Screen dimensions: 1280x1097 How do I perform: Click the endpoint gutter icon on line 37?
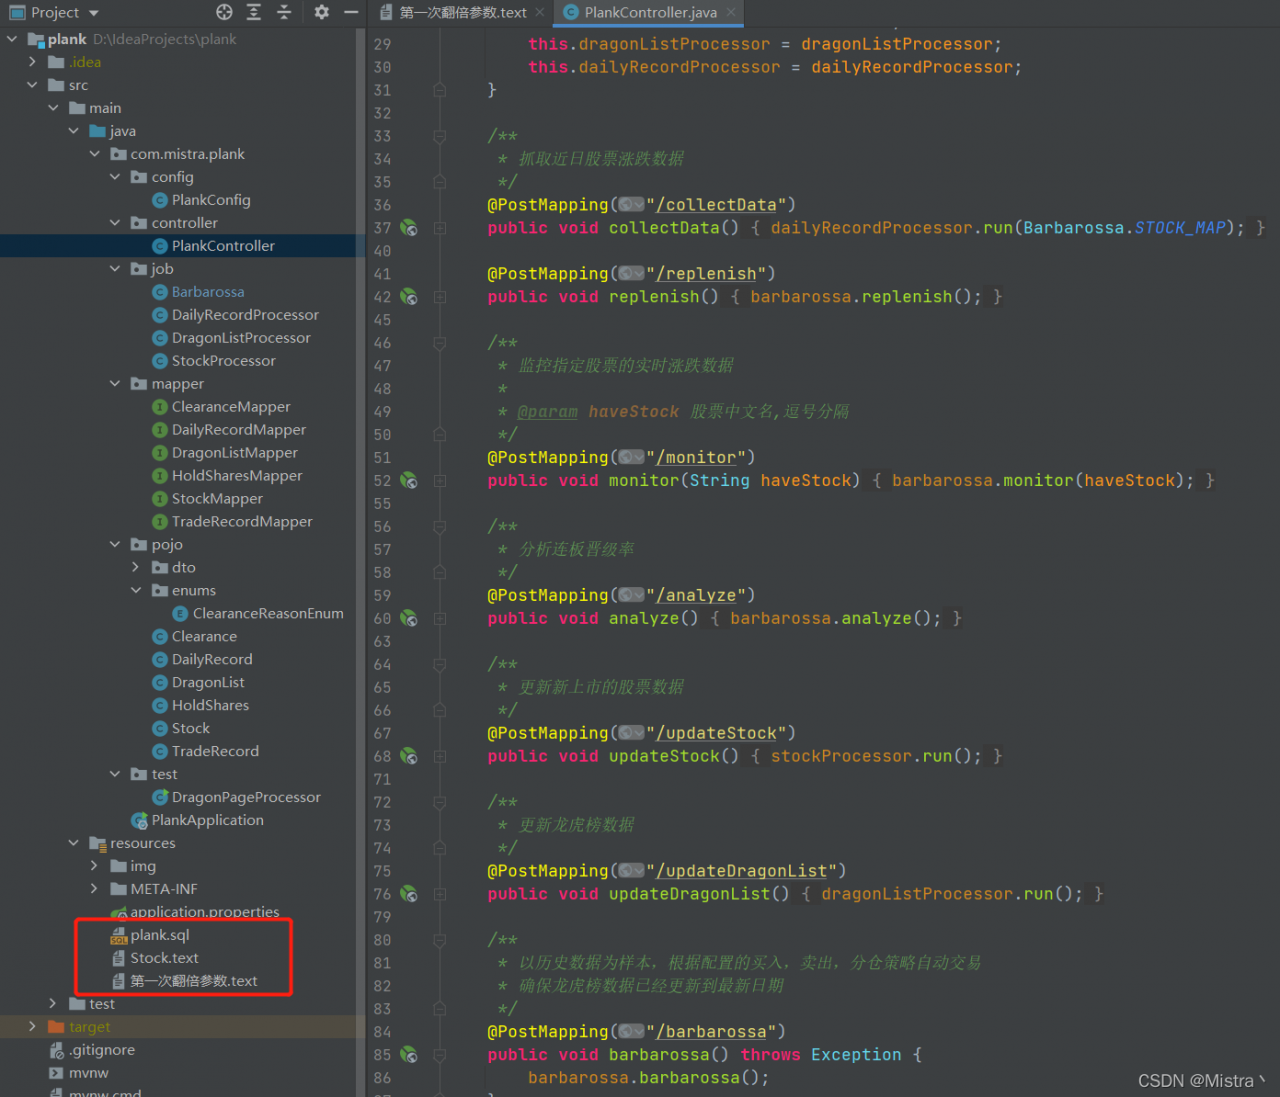pyautogui.click(x=409, y=228)
